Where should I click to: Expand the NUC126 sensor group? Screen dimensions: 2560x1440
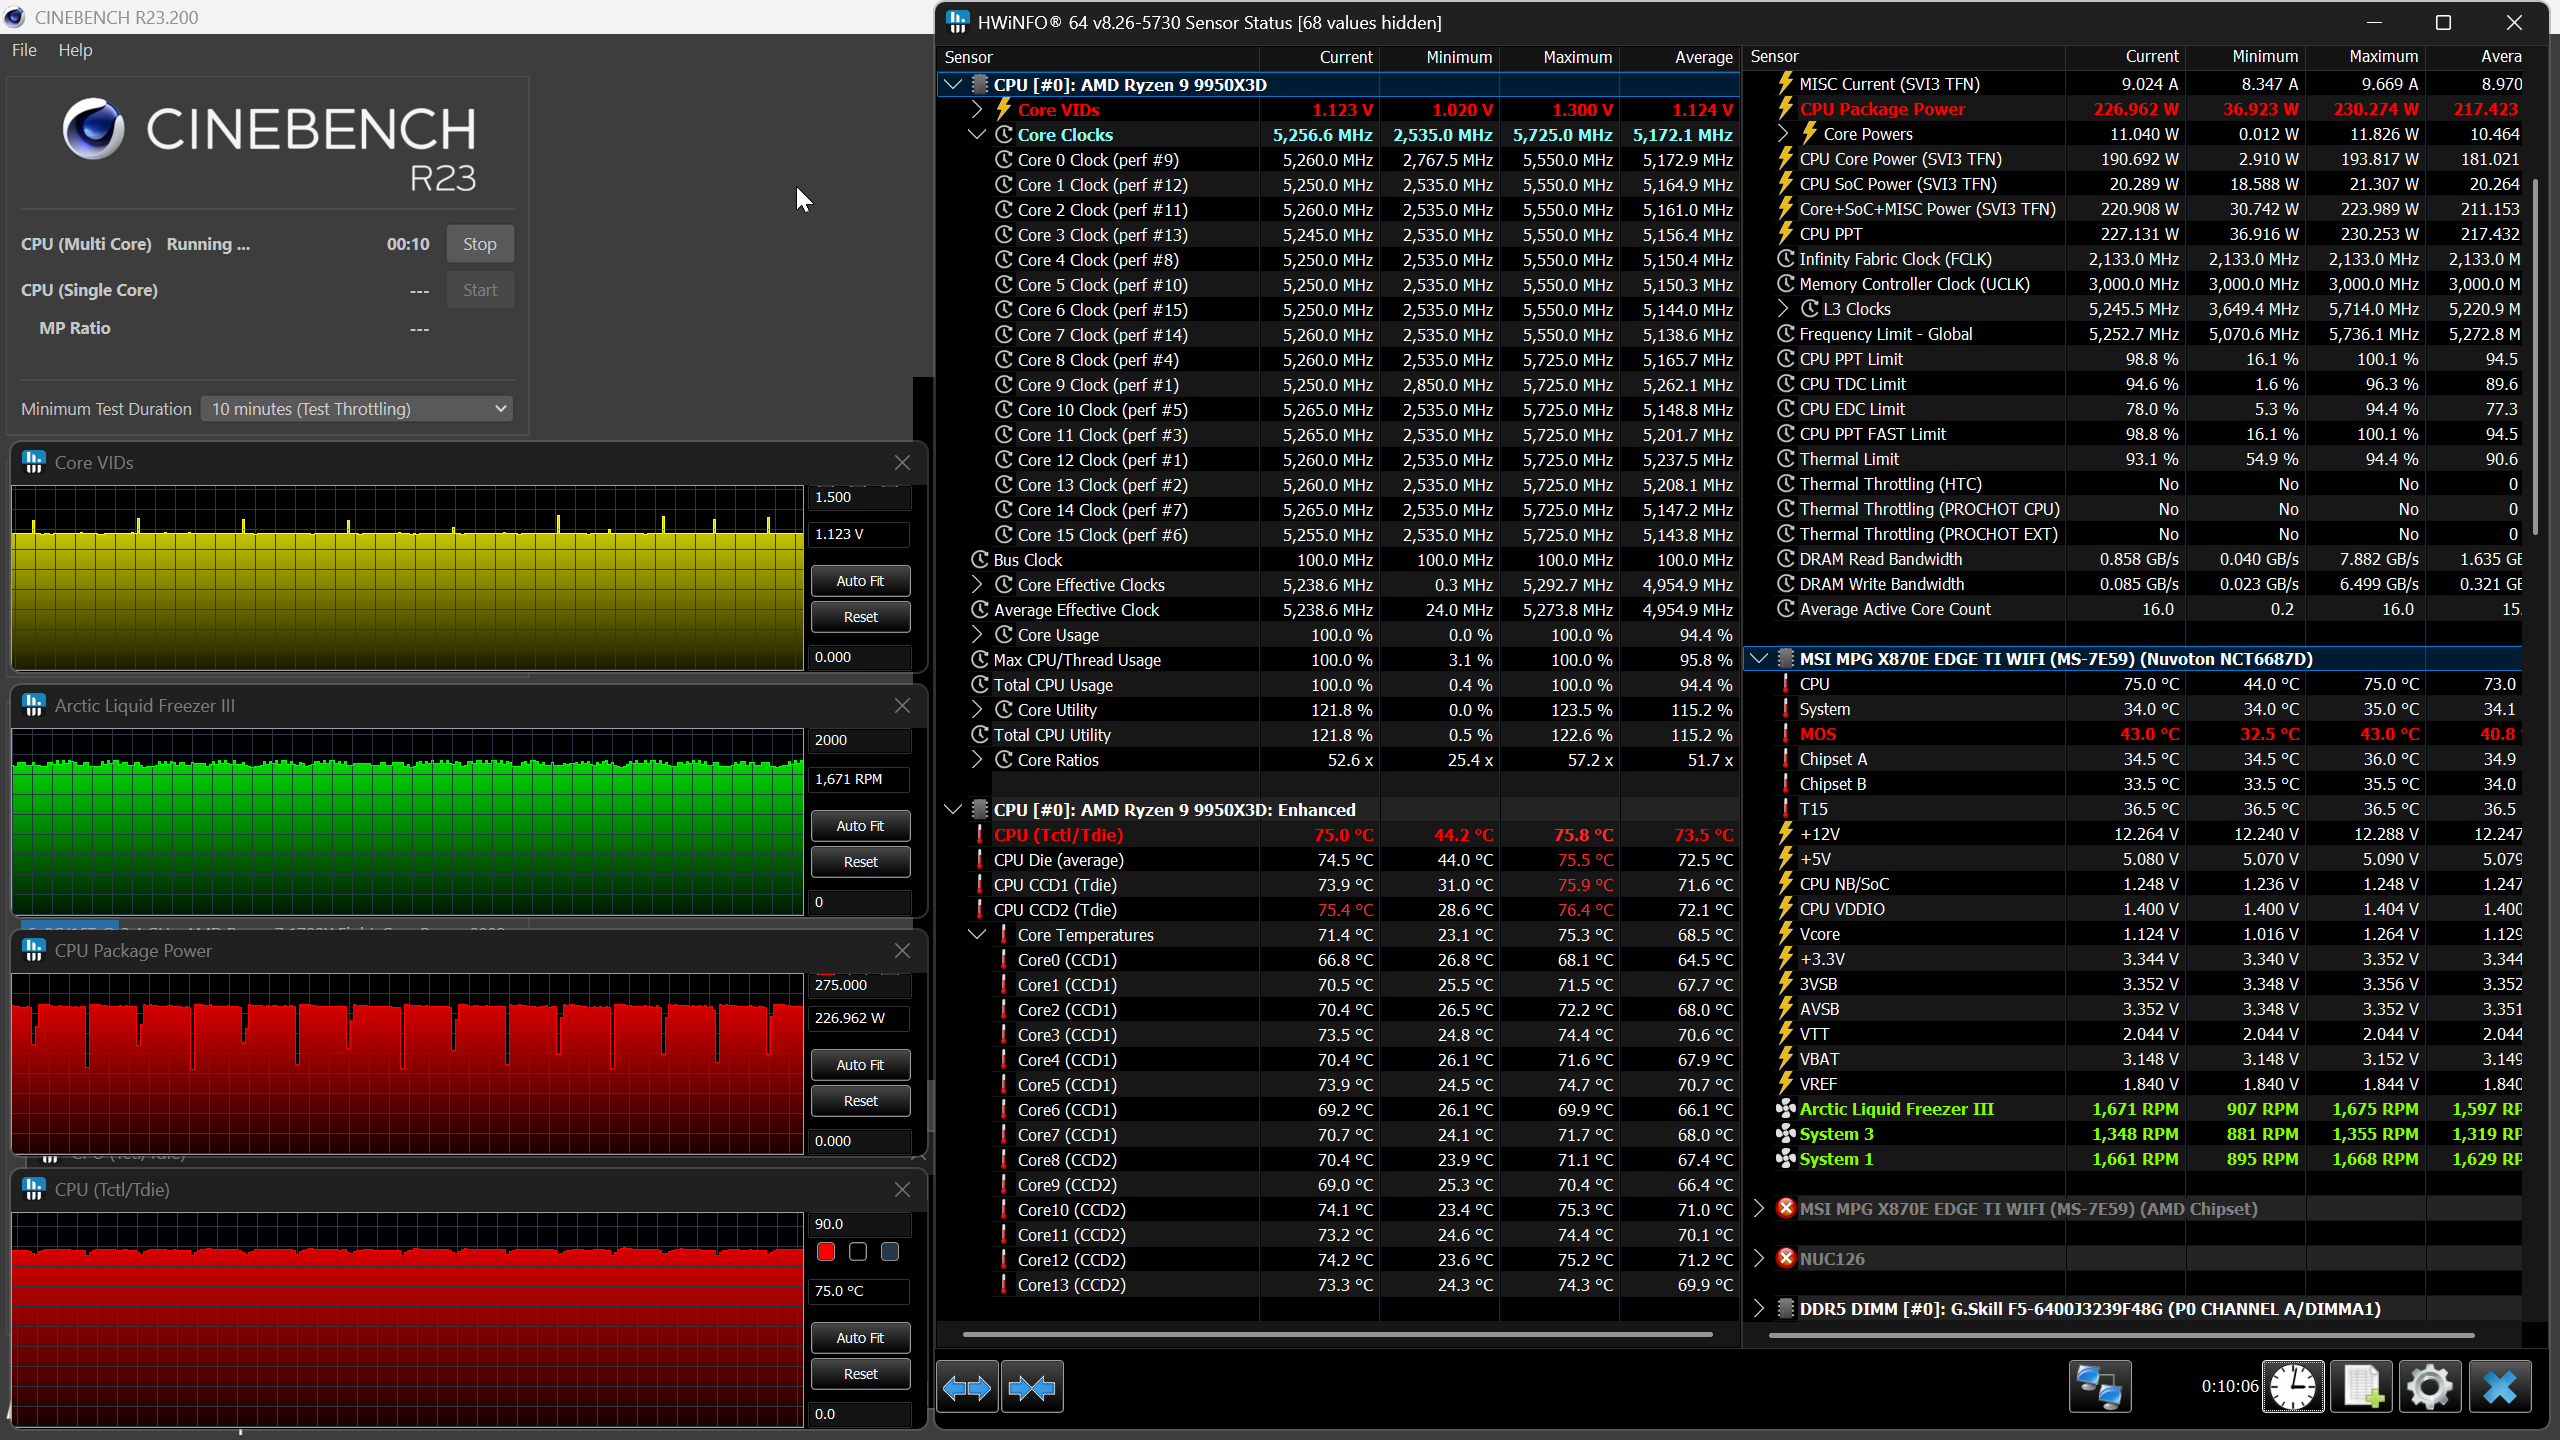1759,1258
